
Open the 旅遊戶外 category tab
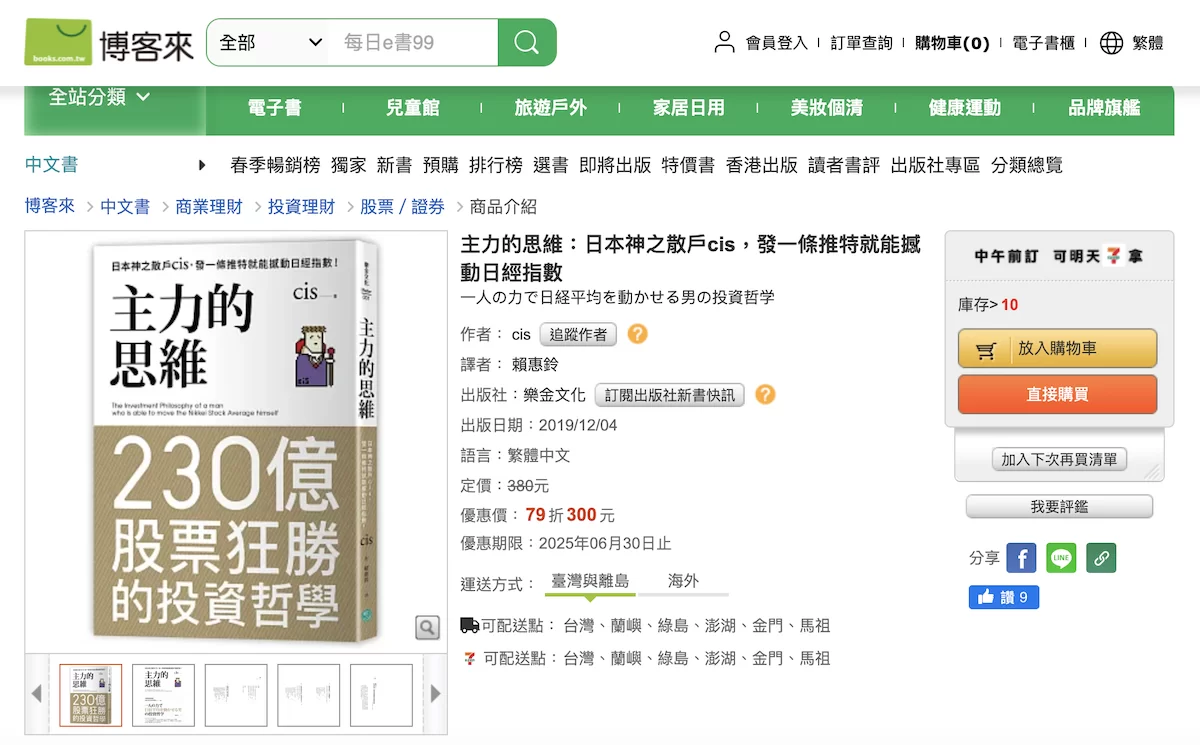pos(550,107)
